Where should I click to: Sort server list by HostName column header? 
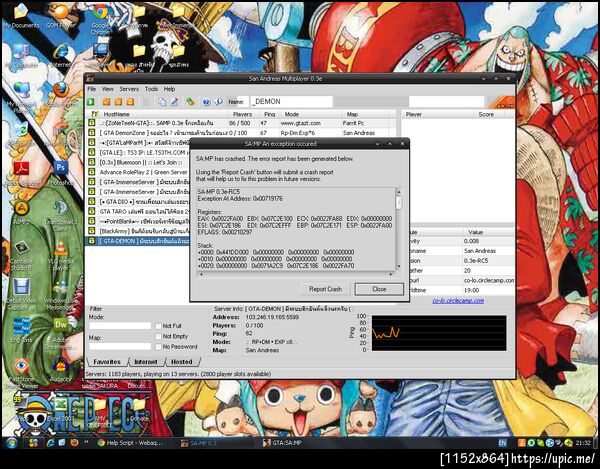pyautogui.click(x=165, y=114)
